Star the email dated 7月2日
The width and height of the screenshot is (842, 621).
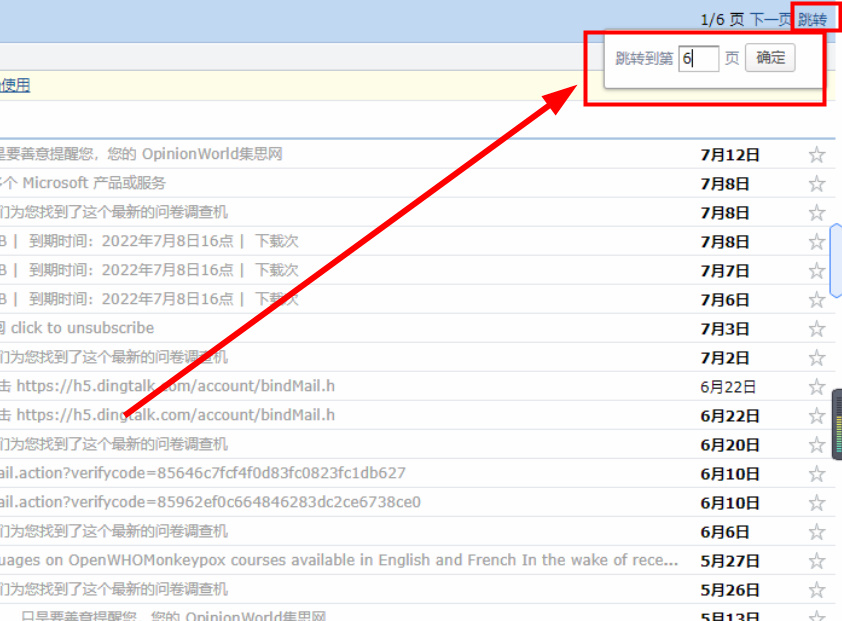(x=817, y=358)
